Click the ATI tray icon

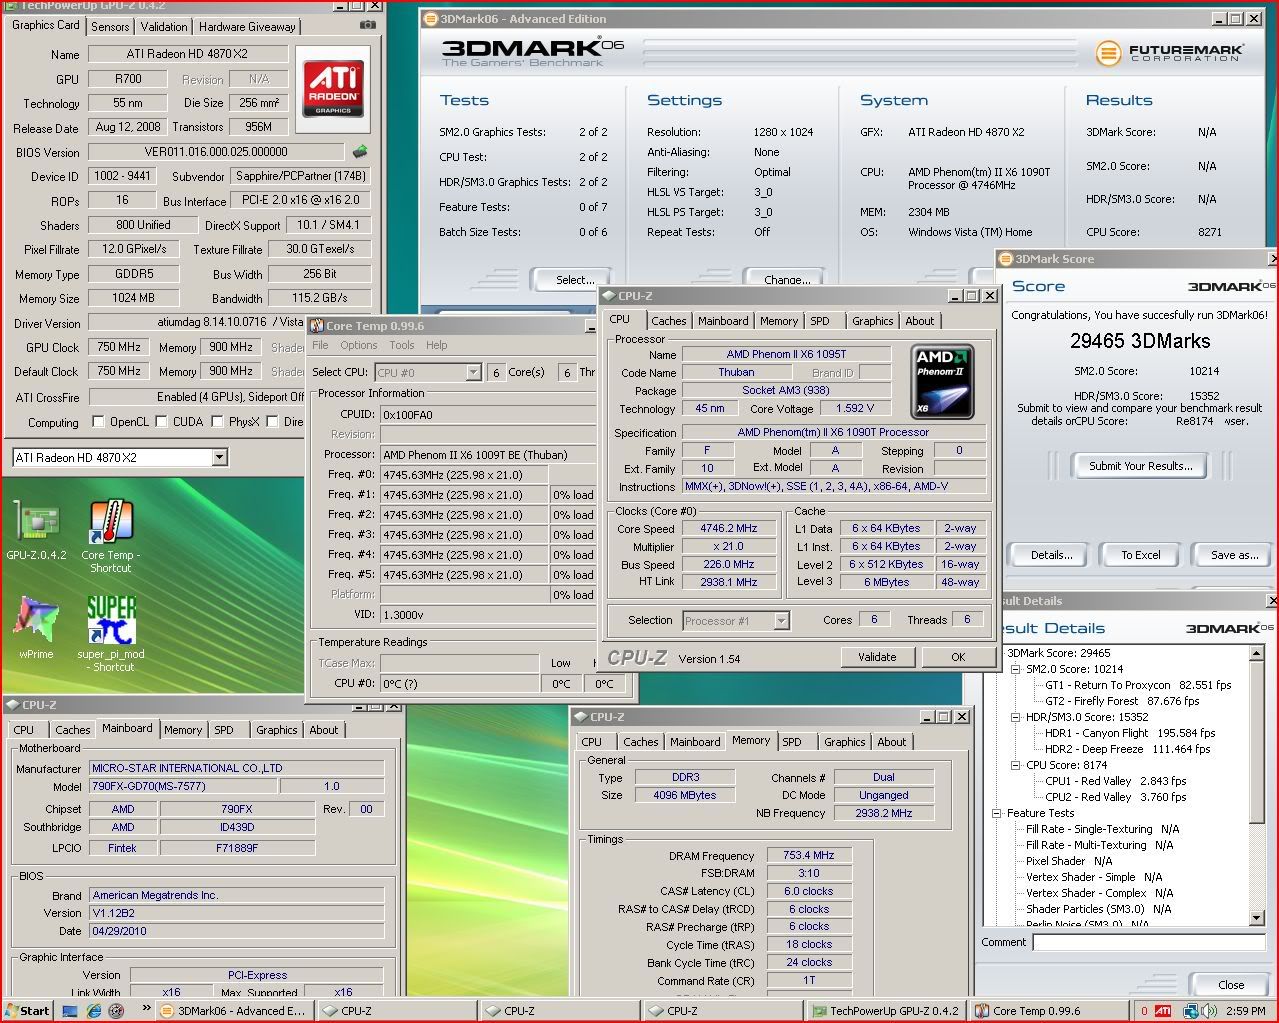coord(1163,1011)
